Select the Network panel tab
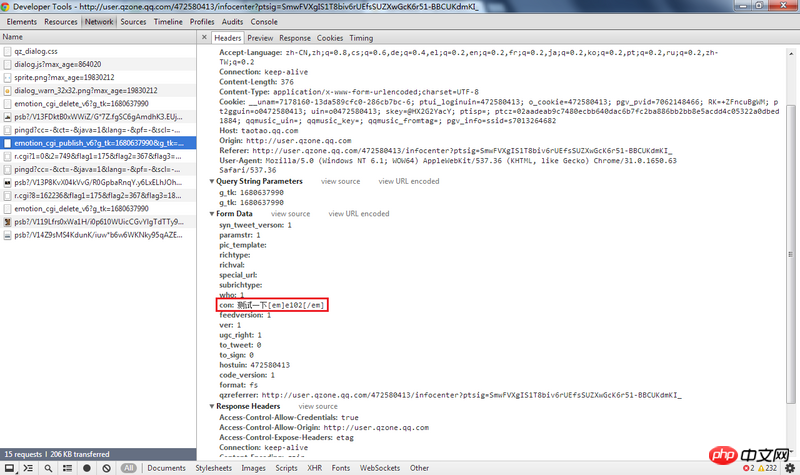Image resolution: width=800 pixels, height=475 pixels. click(99, 21)
